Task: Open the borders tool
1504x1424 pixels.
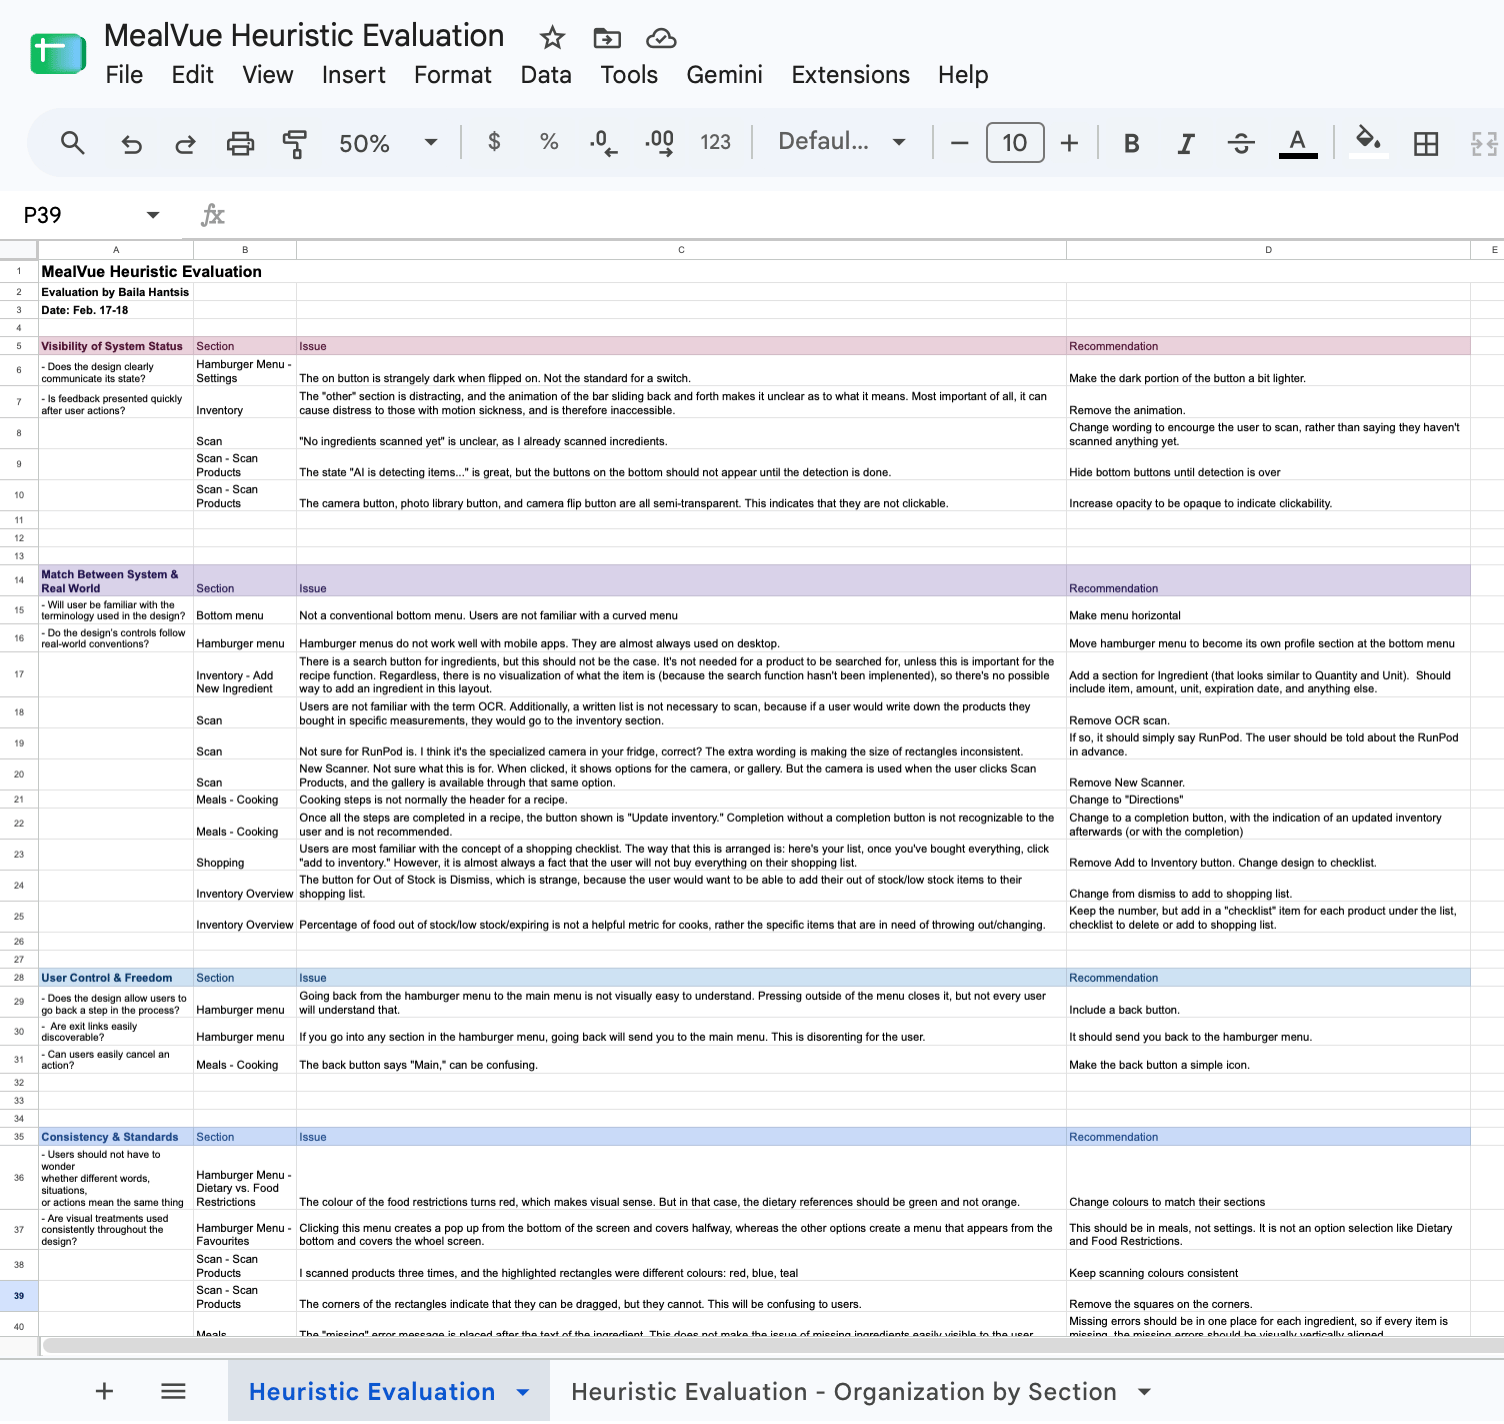Action: click(1426, 144)
